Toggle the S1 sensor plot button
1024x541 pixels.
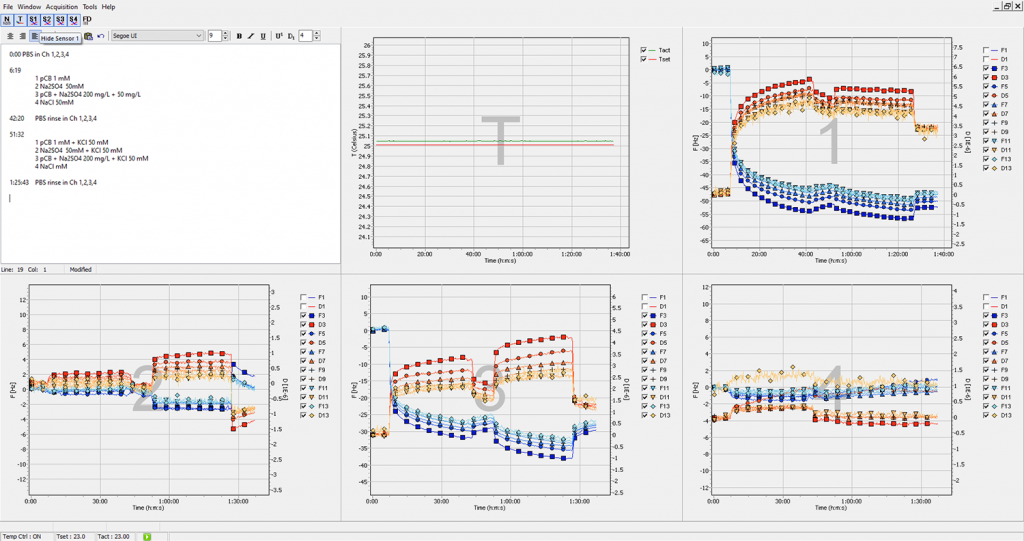(x=33, y=20)
